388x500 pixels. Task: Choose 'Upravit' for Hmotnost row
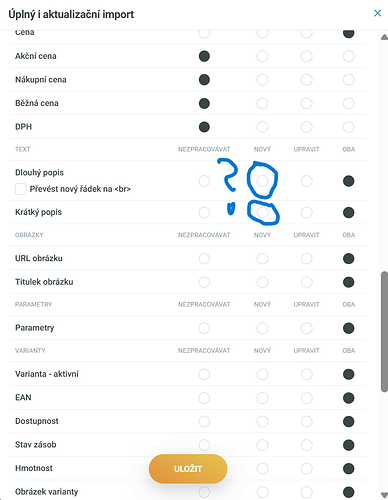point(306,468)
